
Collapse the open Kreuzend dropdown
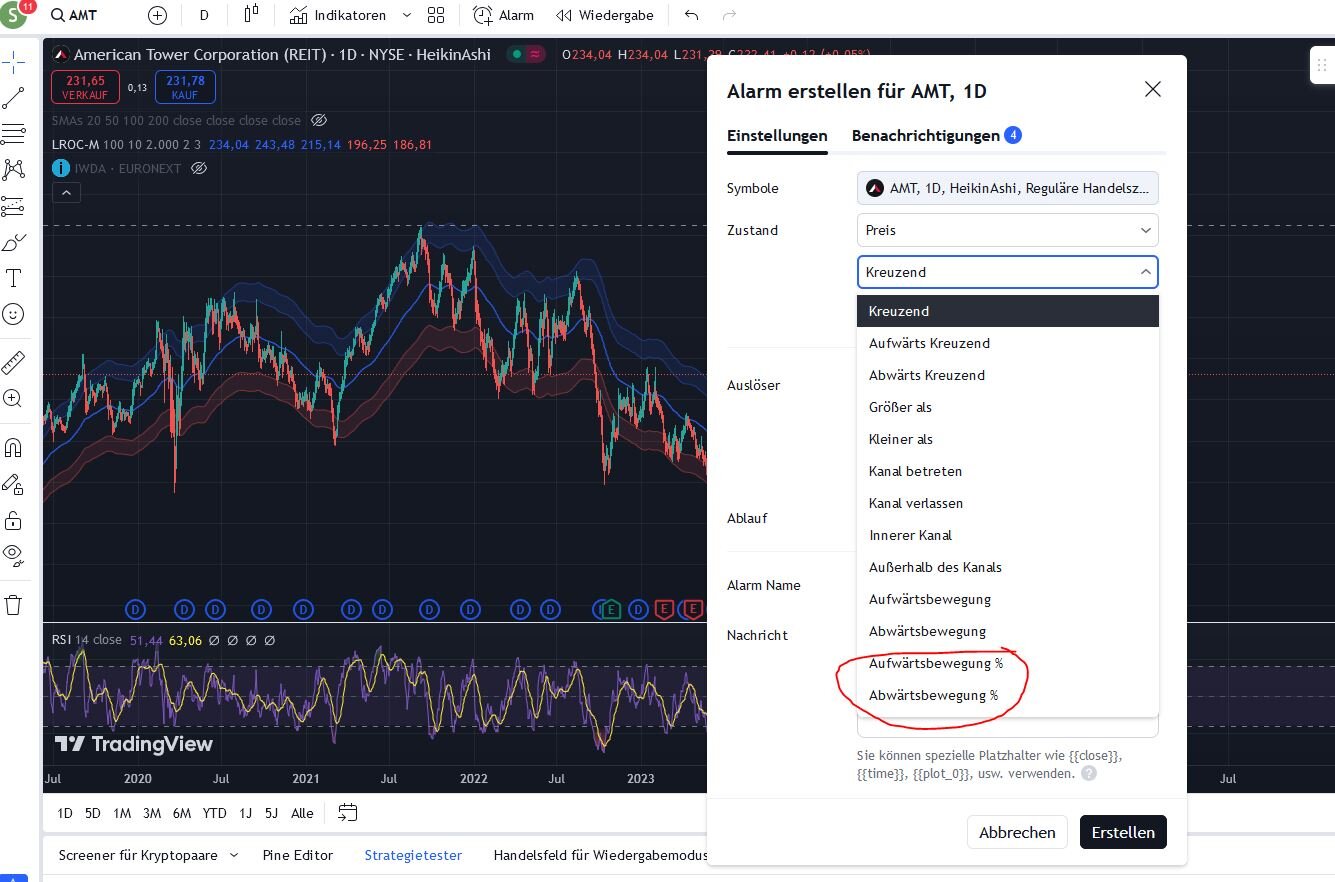(x=1008, y=272)
